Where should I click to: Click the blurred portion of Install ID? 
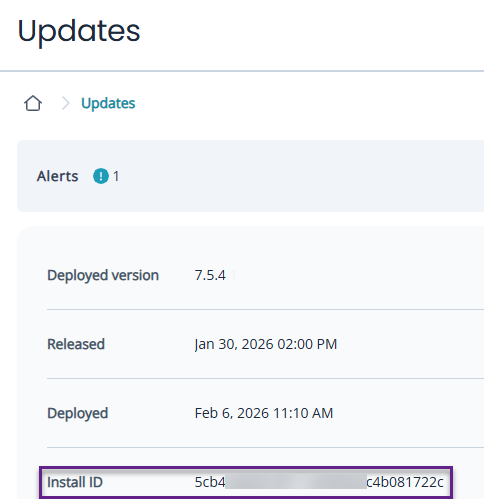tap(296, 482)
